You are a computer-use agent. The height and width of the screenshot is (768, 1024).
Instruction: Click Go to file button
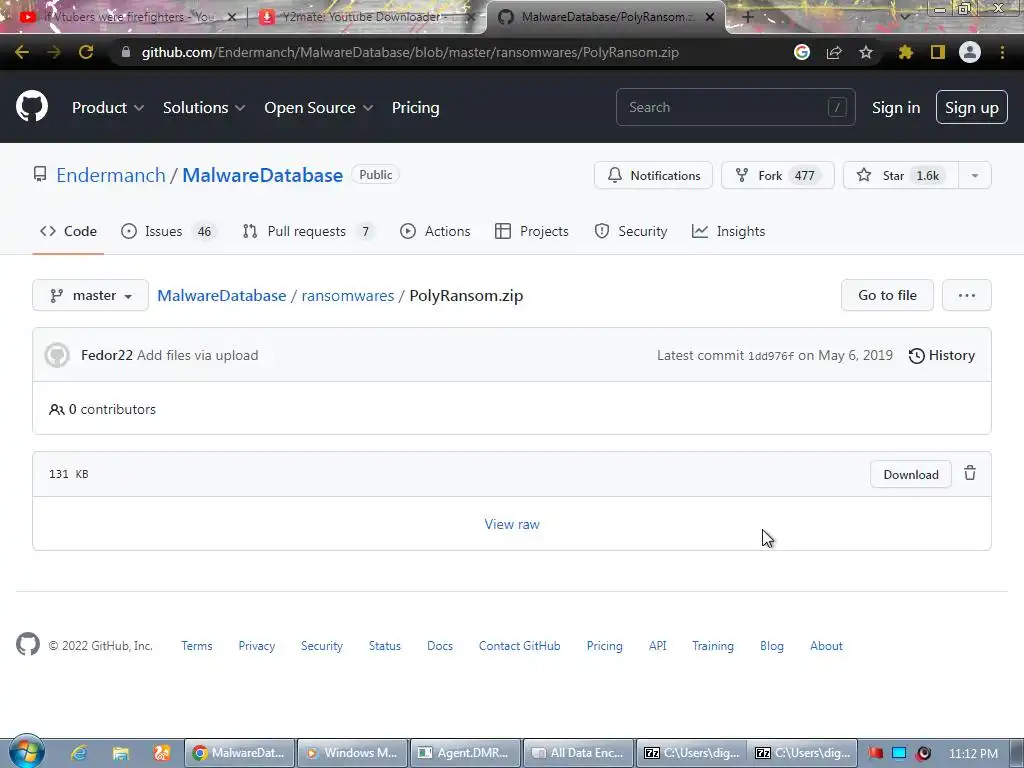pyautogui.click(x=887, y=295)
